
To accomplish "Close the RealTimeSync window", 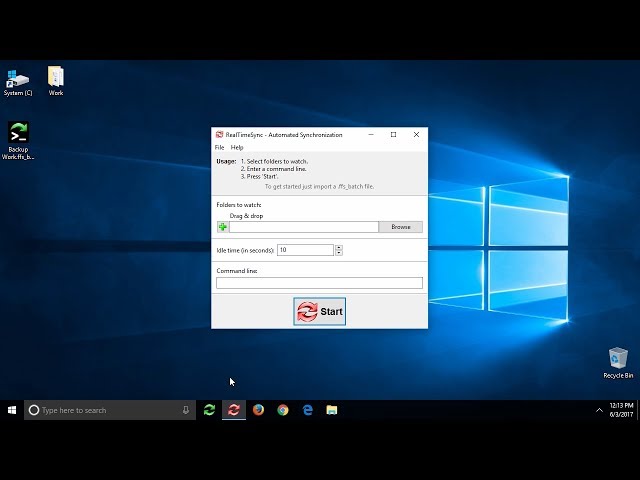I will click(416, 134).
